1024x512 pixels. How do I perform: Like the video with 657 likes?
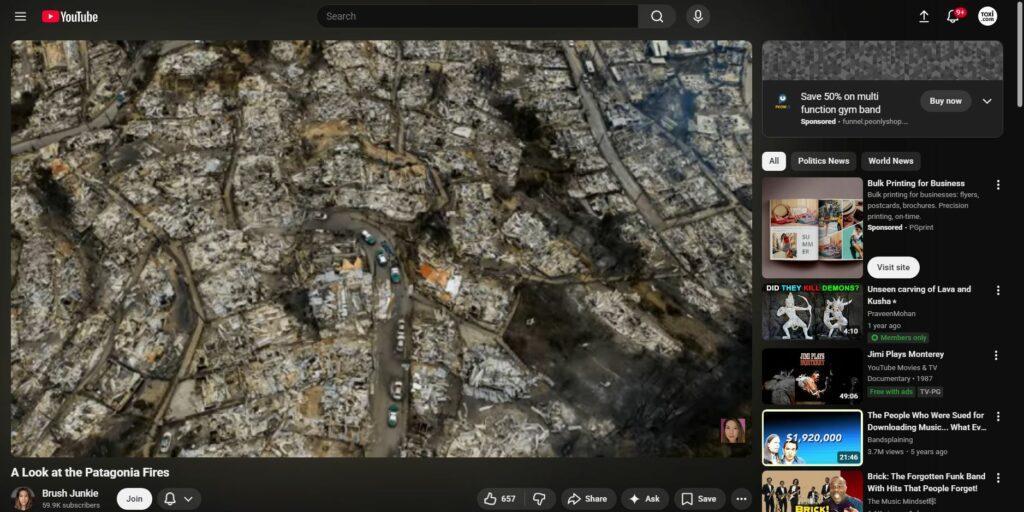[x=500, y=498]
